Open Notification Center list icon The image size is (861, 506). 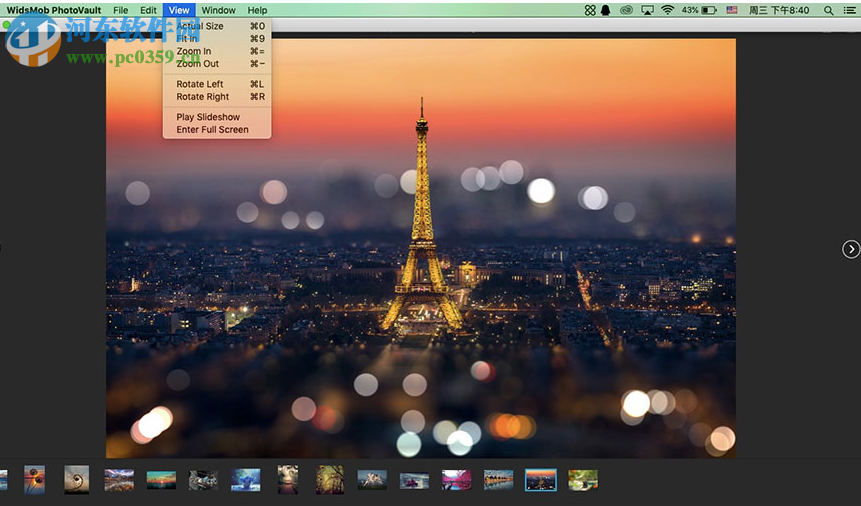point(849,10)
